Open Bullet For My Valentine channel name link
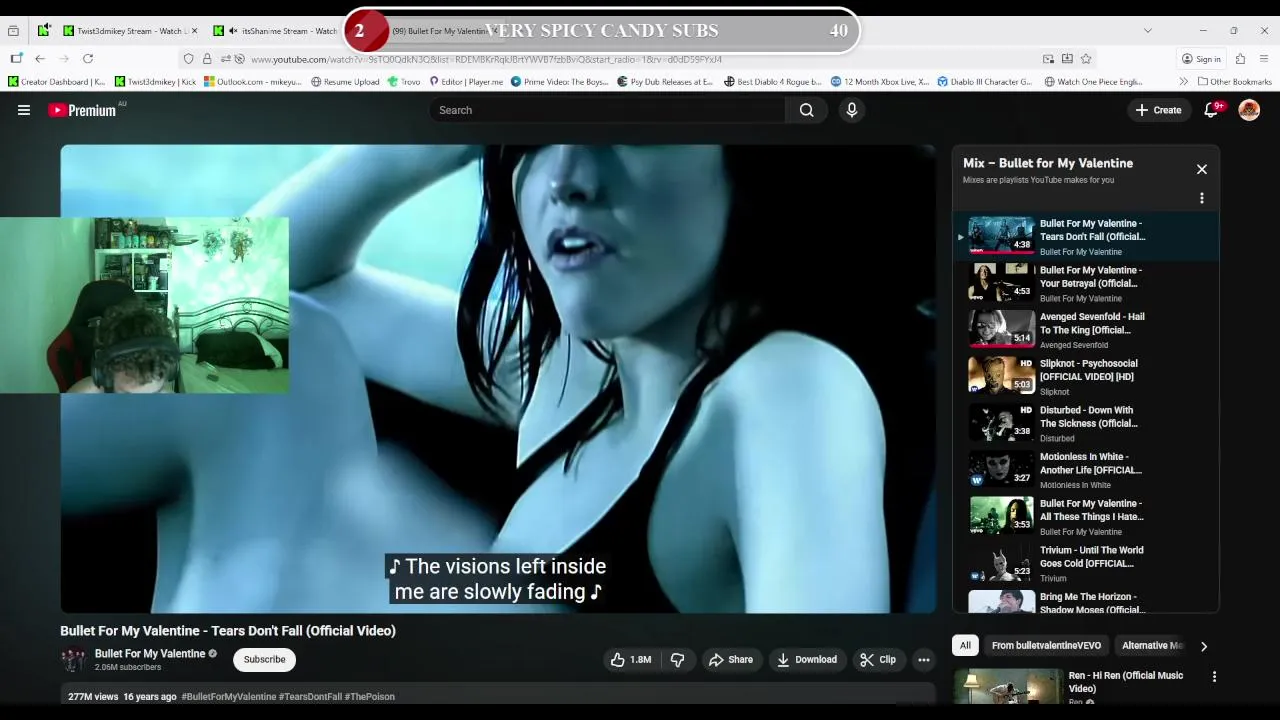The height and width of the screenshot is (720, 1280). 150,654
